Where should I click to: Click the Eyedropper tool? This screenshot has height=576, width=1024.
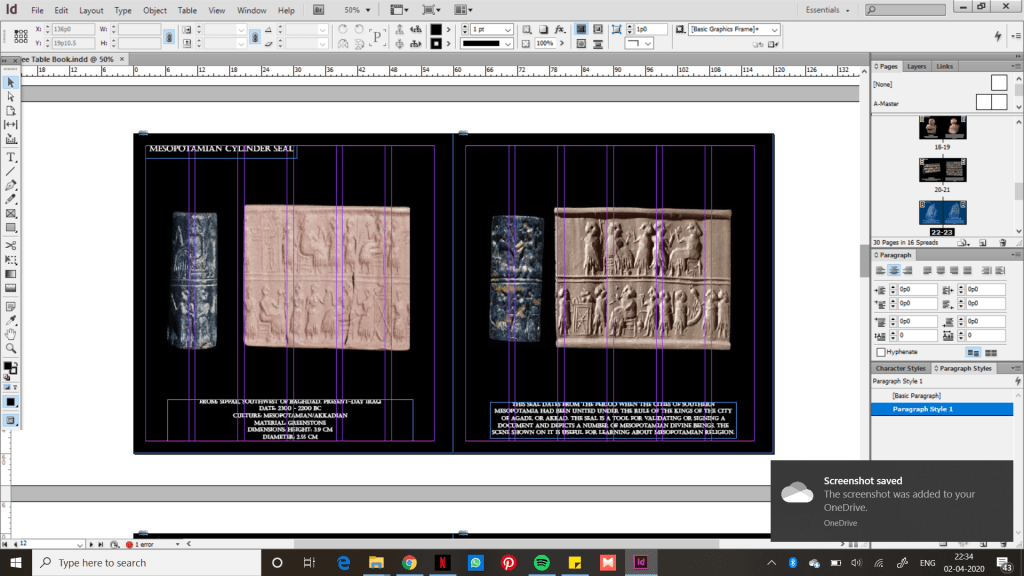11,318
